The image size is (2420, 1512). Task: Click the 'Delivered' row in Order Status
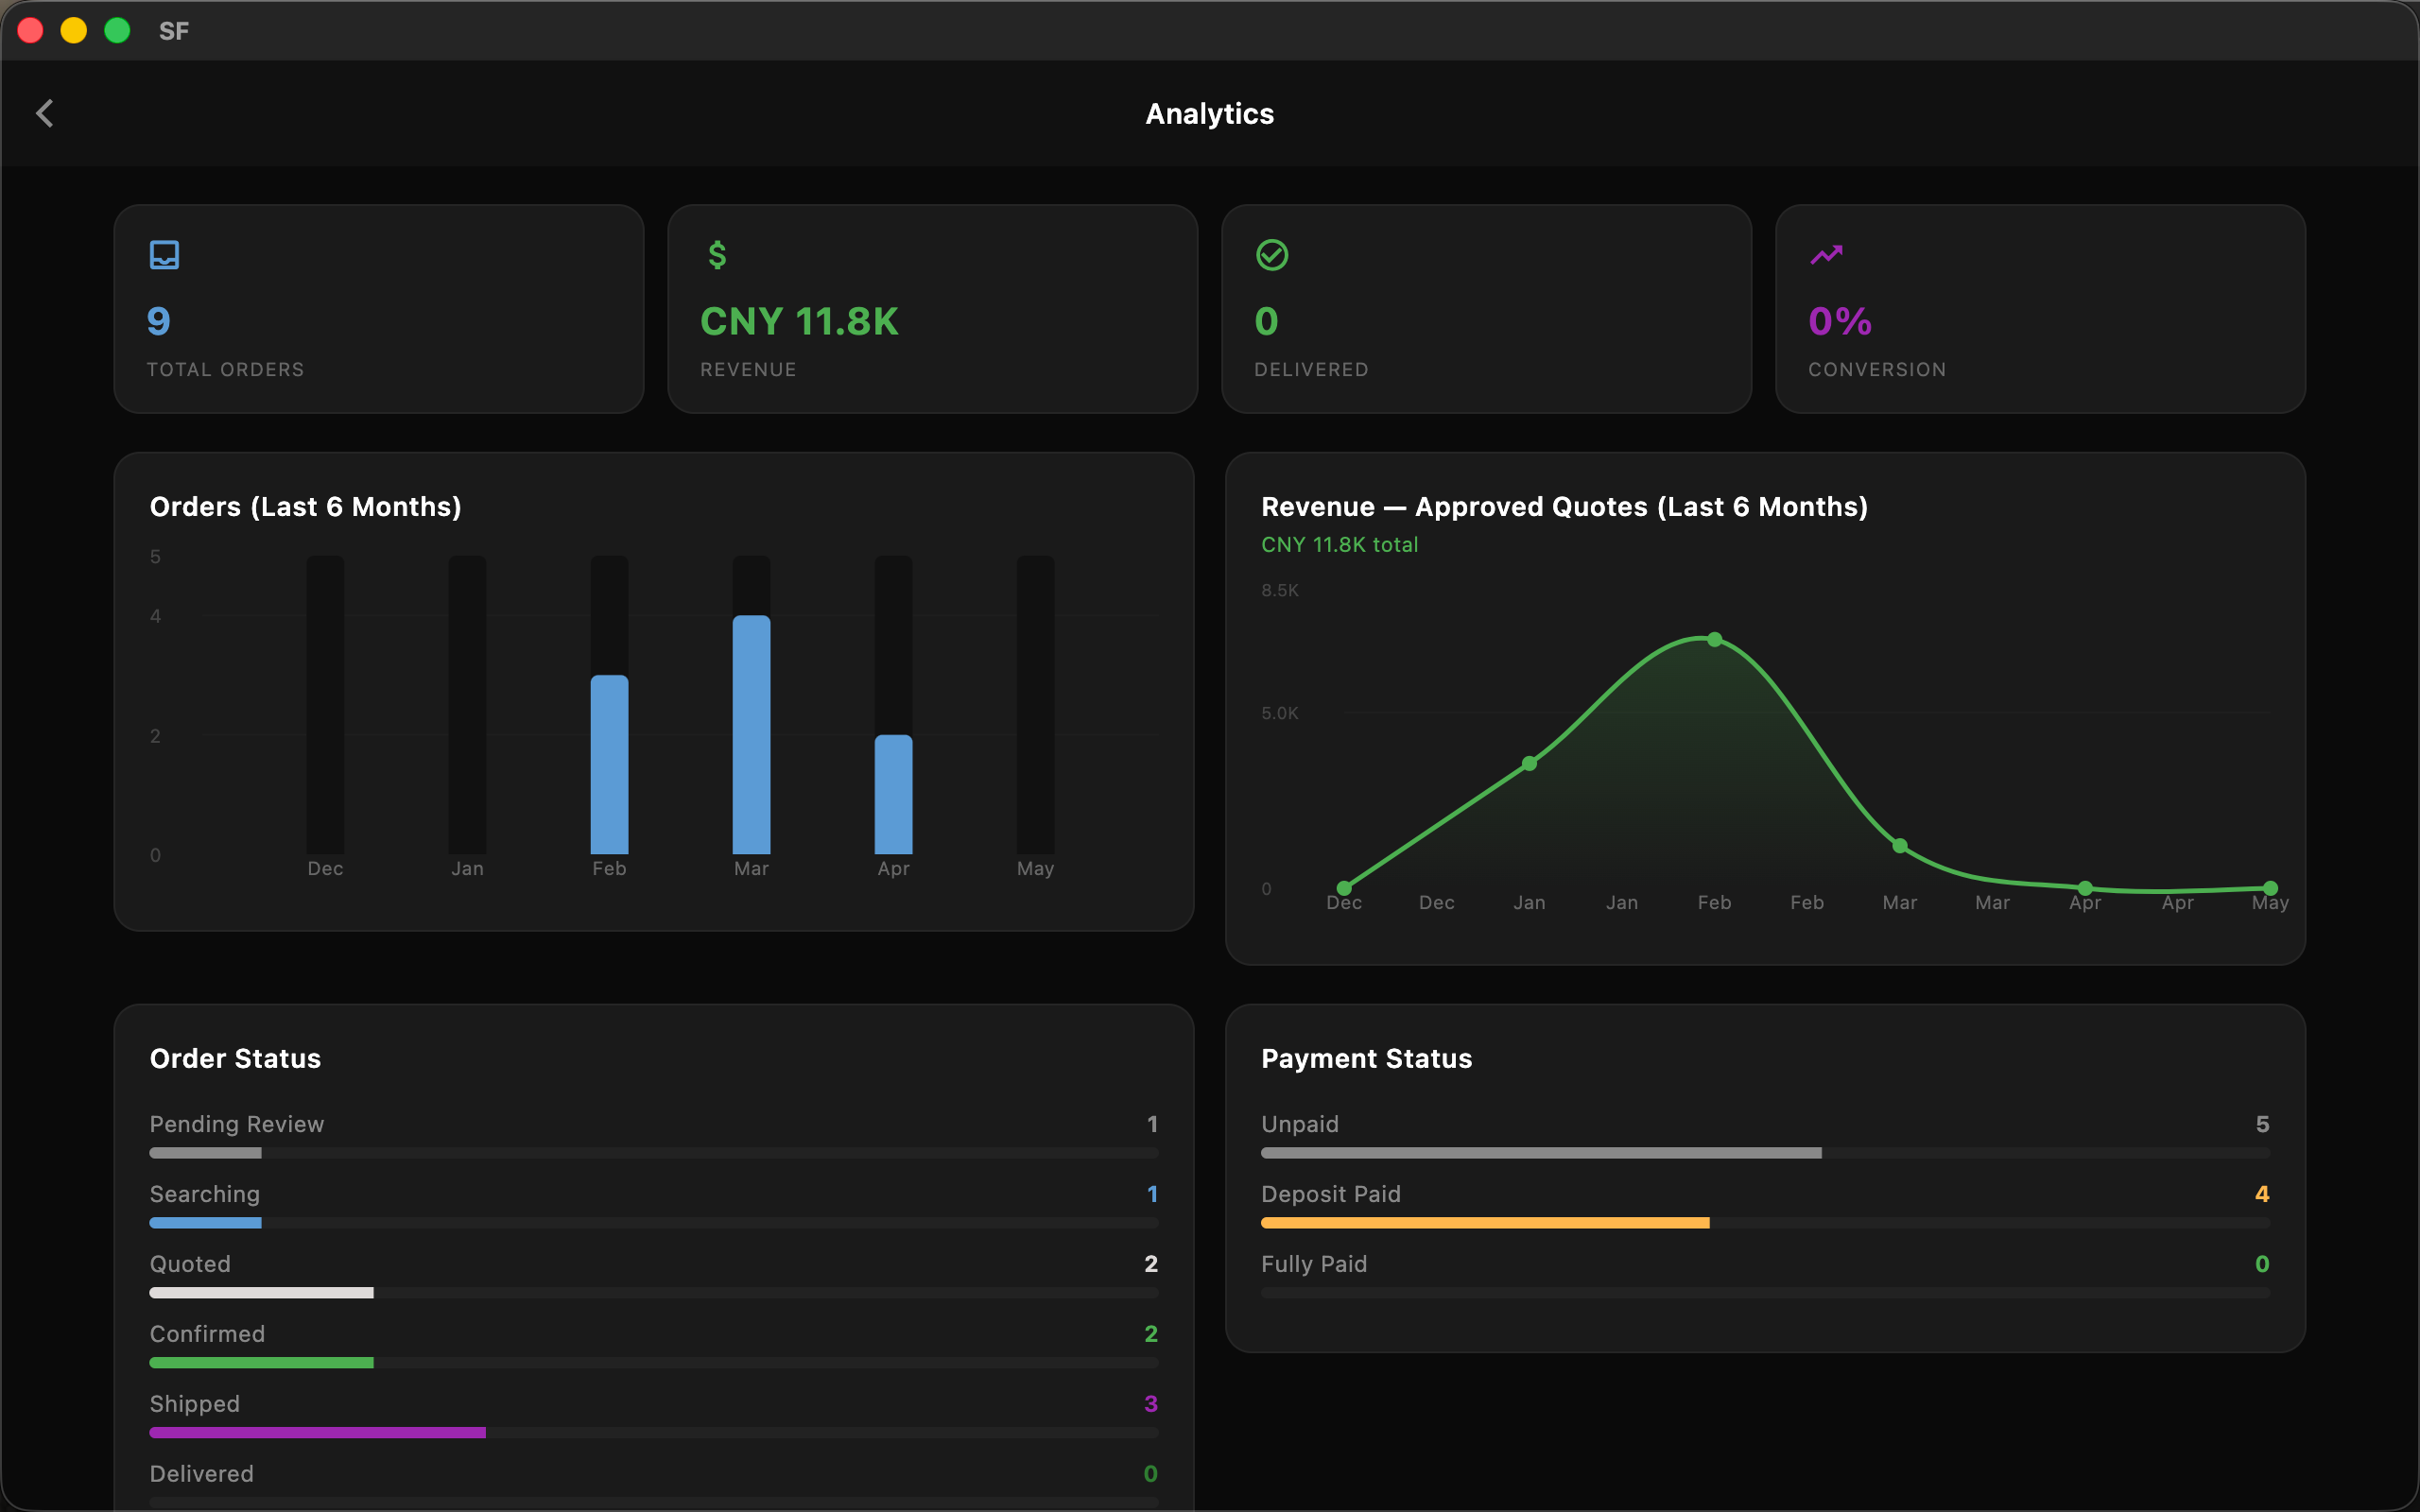coord(654,1482)
